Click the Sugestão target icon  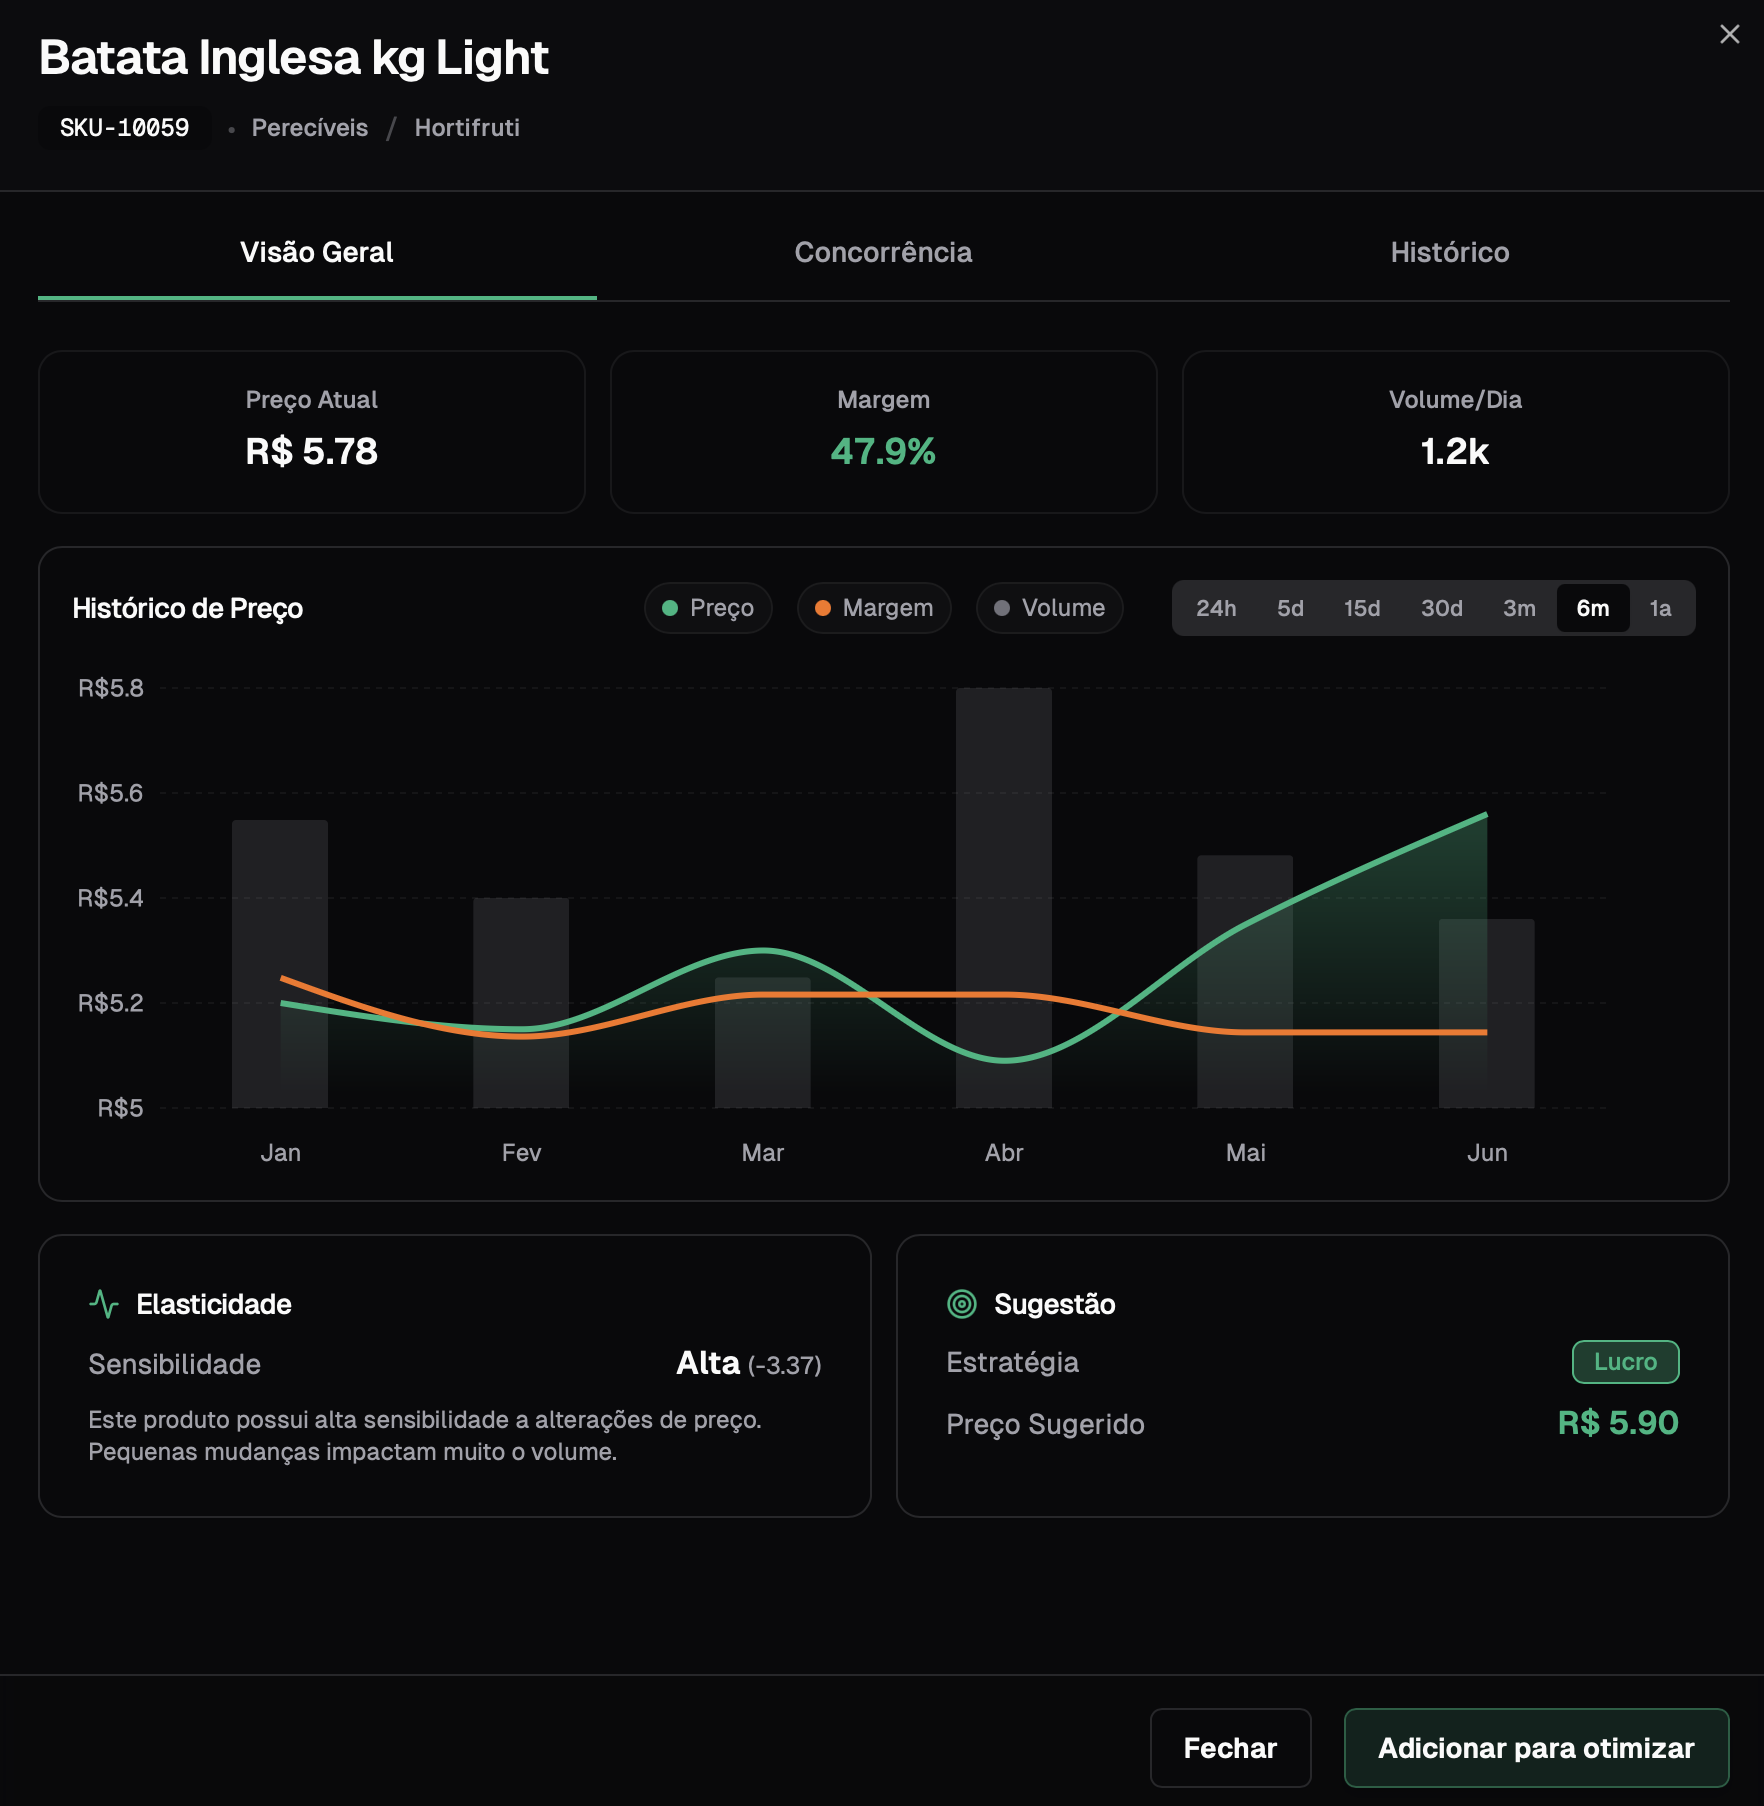coord(962,1303)
